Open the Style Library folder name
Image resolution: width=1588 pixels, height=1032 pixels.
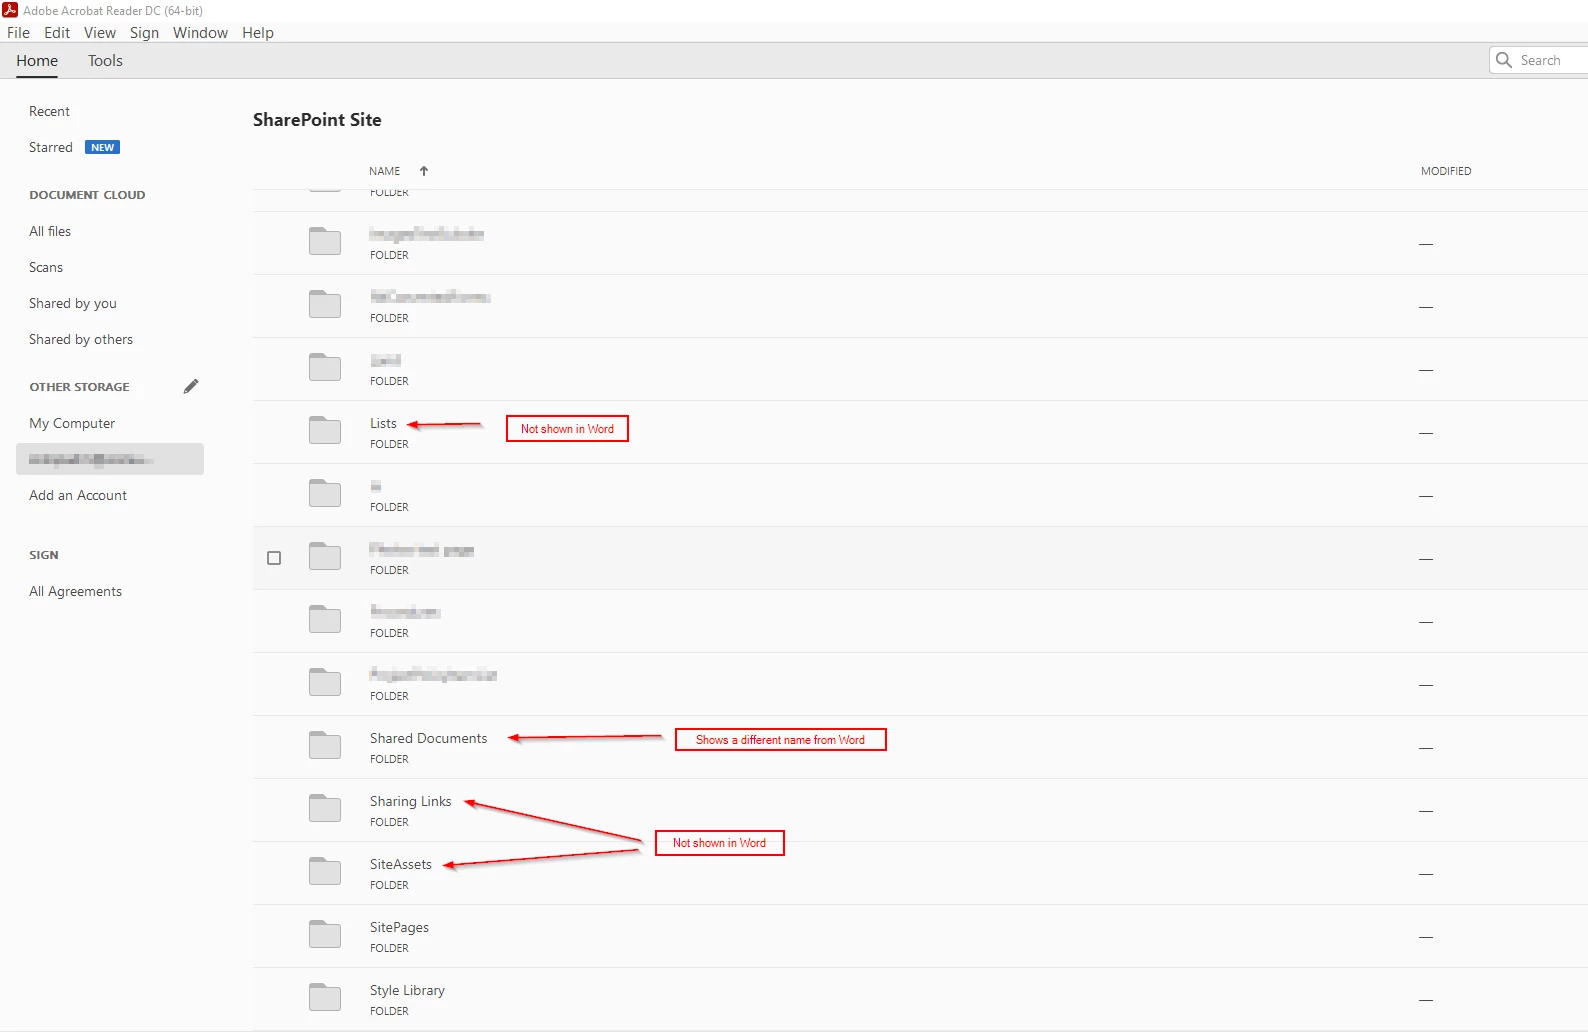[x=407, y=990]
